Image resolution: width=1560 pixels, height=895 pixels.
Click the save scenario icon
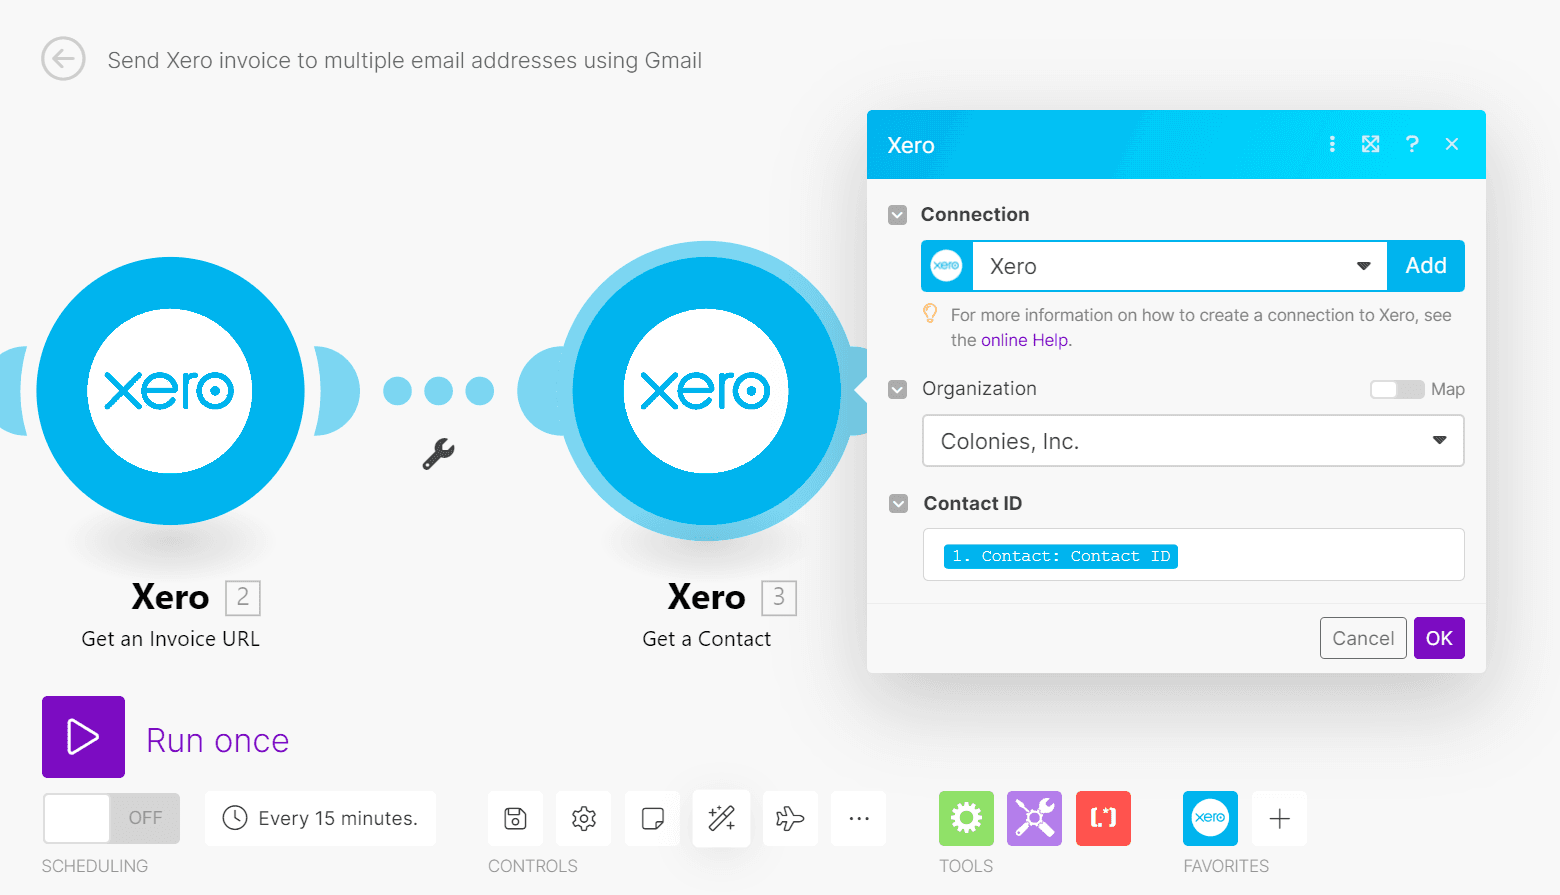(515, 818)
